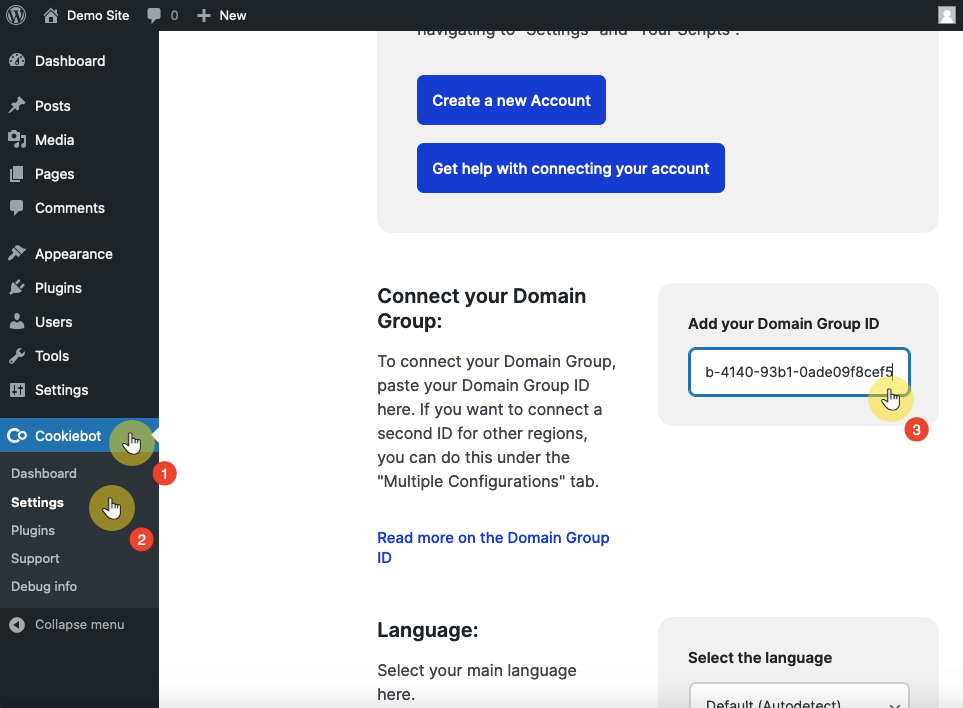Click Get help with connecting your account
The width and height of the screenshot is (963, 708).
click(571, 168)
